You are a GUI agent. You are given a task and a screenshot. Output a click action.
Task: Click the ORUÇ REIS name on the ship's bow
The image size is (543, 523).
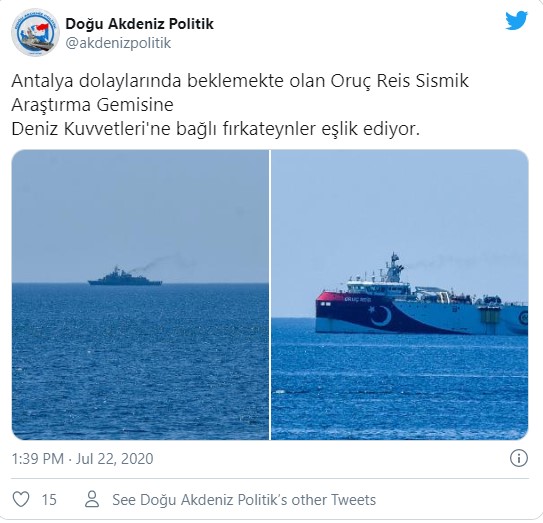pyautogui.click(x=357, y=299)
